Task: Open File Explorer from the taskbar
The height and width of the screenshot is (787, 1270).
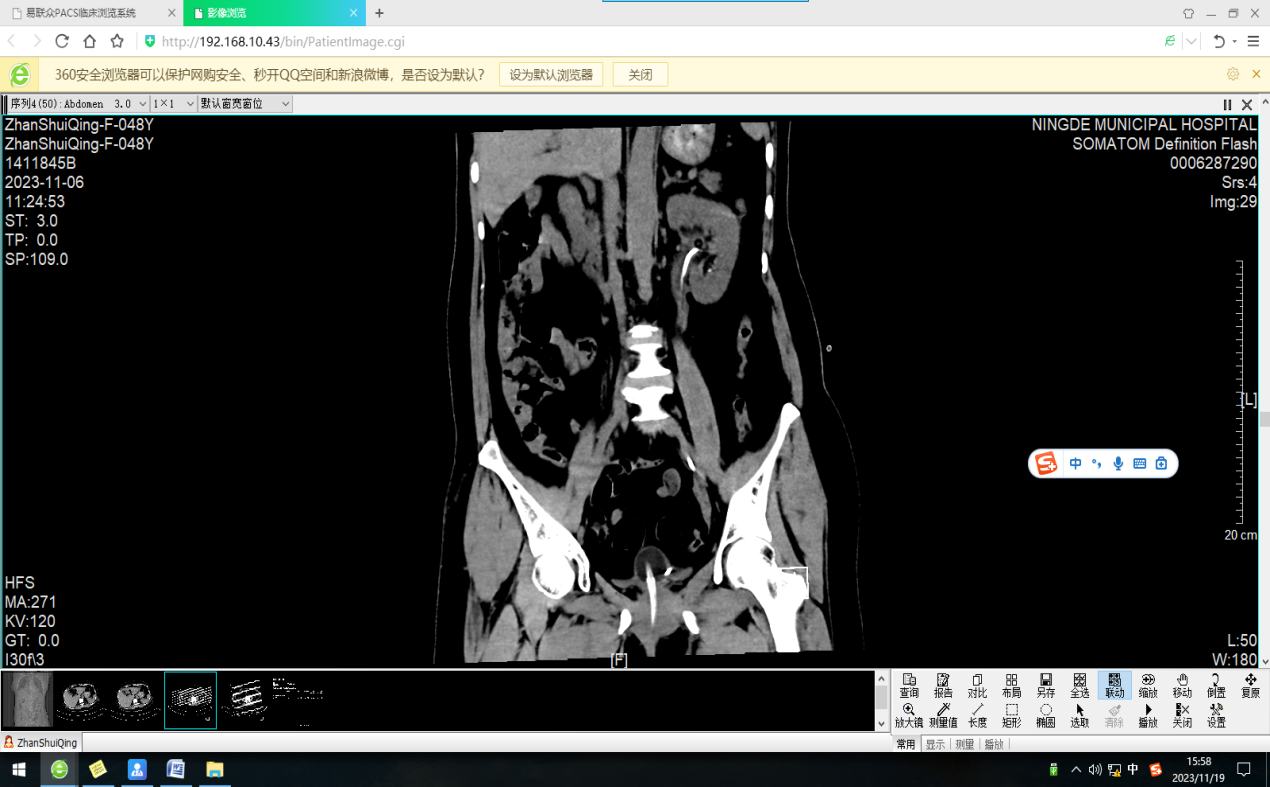Action: pyautogui.click(x=214, y=769)
